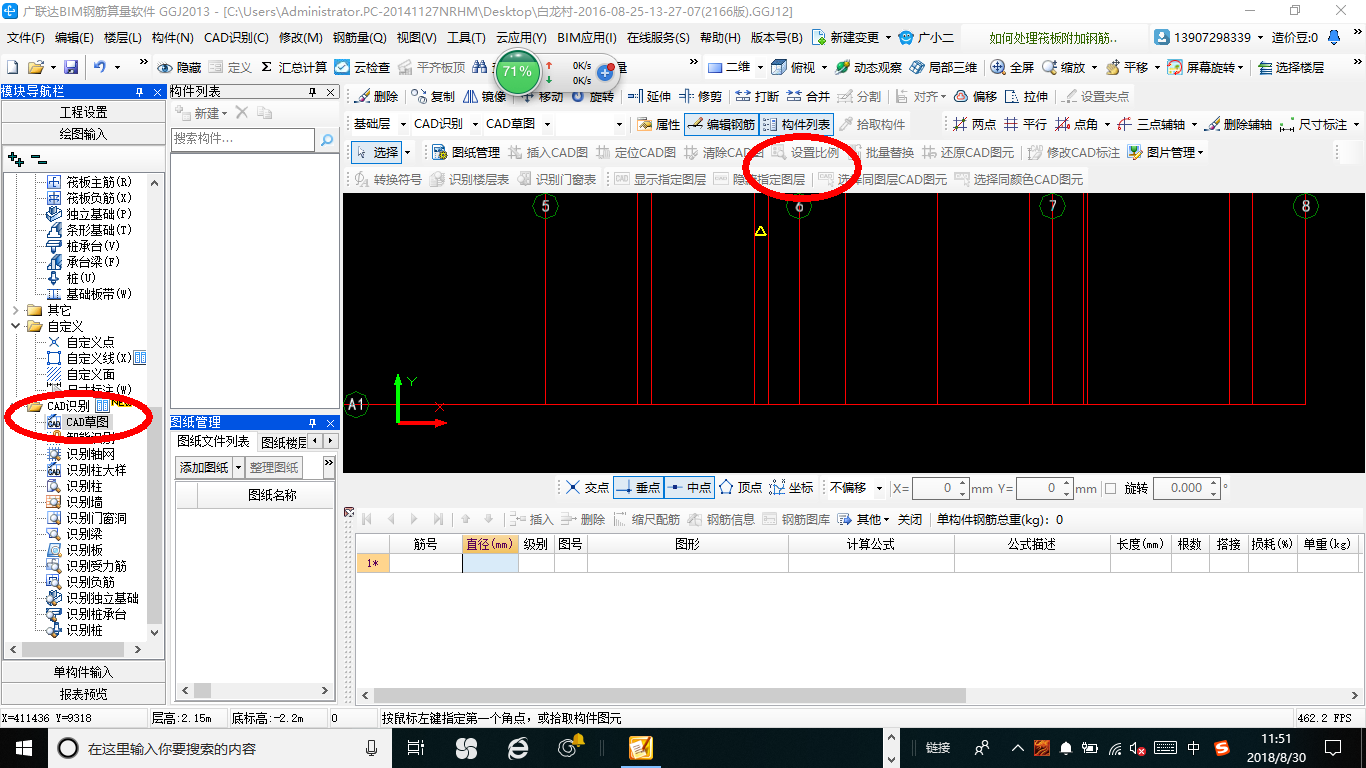Toggle 顶点 vertex snap
This screenshot has height=768, width=1366.
click(x=740, y=488)
